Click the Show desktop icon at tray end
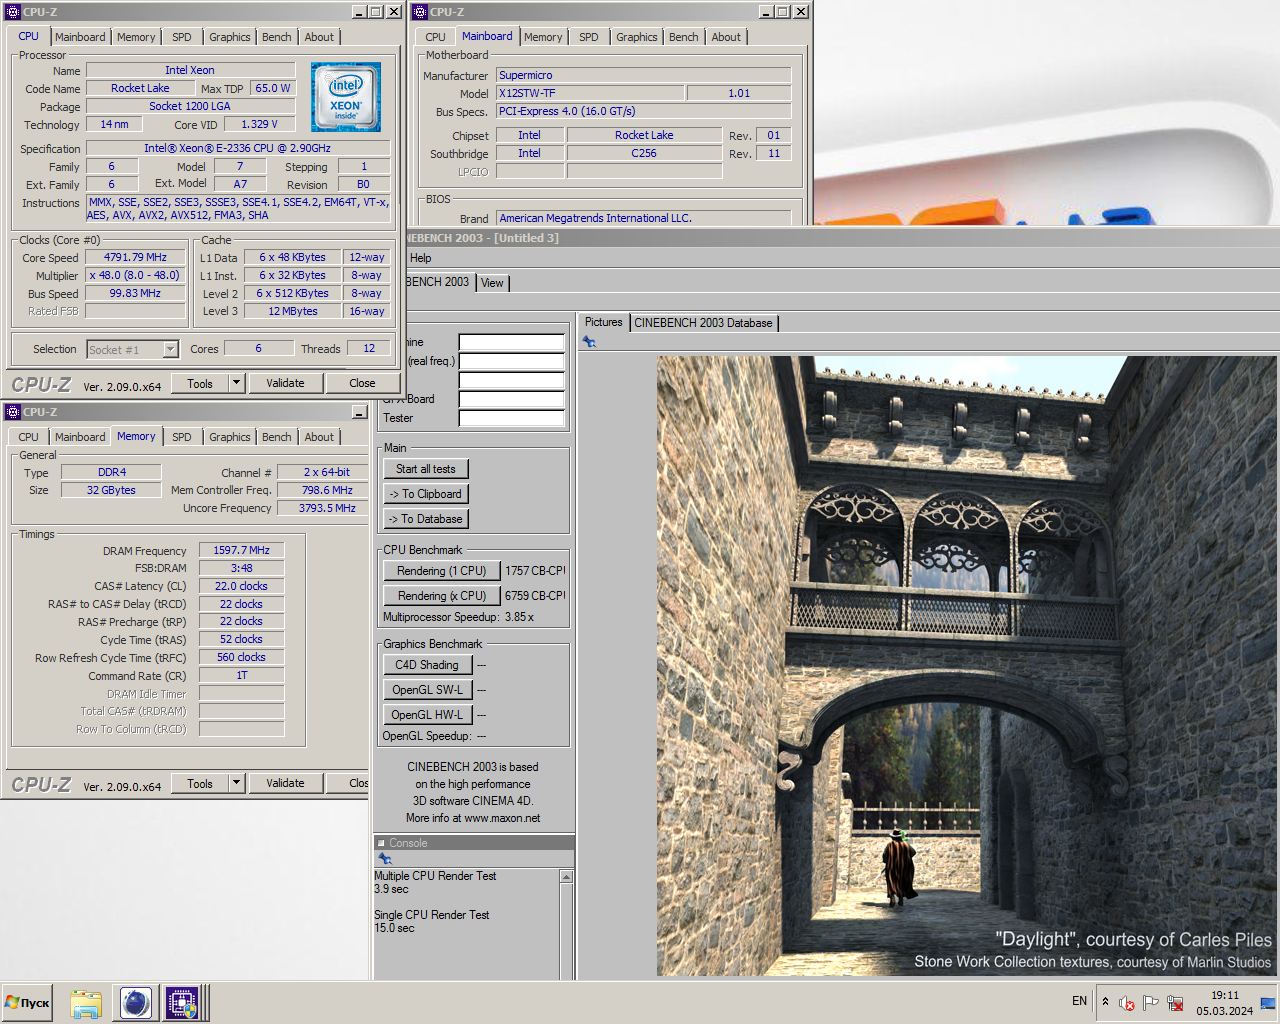1280x1024 pixels. point(1269,1003)
